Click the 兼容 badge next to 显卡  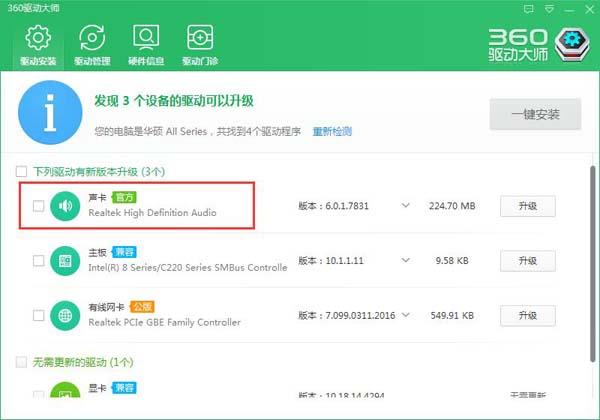coord(124,388)
